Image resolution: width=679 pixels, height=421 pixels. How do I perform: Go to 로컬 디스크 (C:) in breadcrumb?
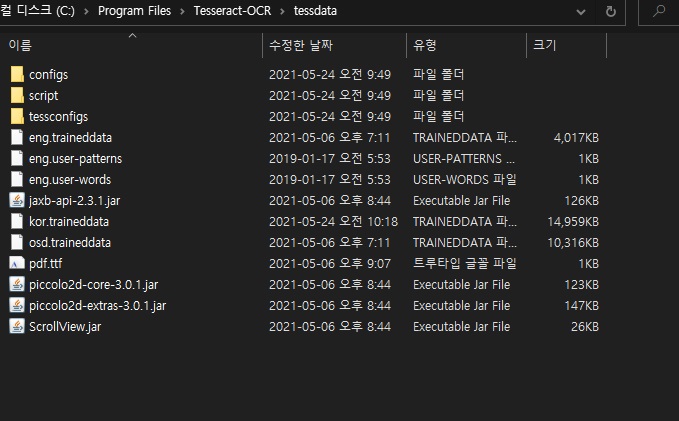click(x=37, y=11)
